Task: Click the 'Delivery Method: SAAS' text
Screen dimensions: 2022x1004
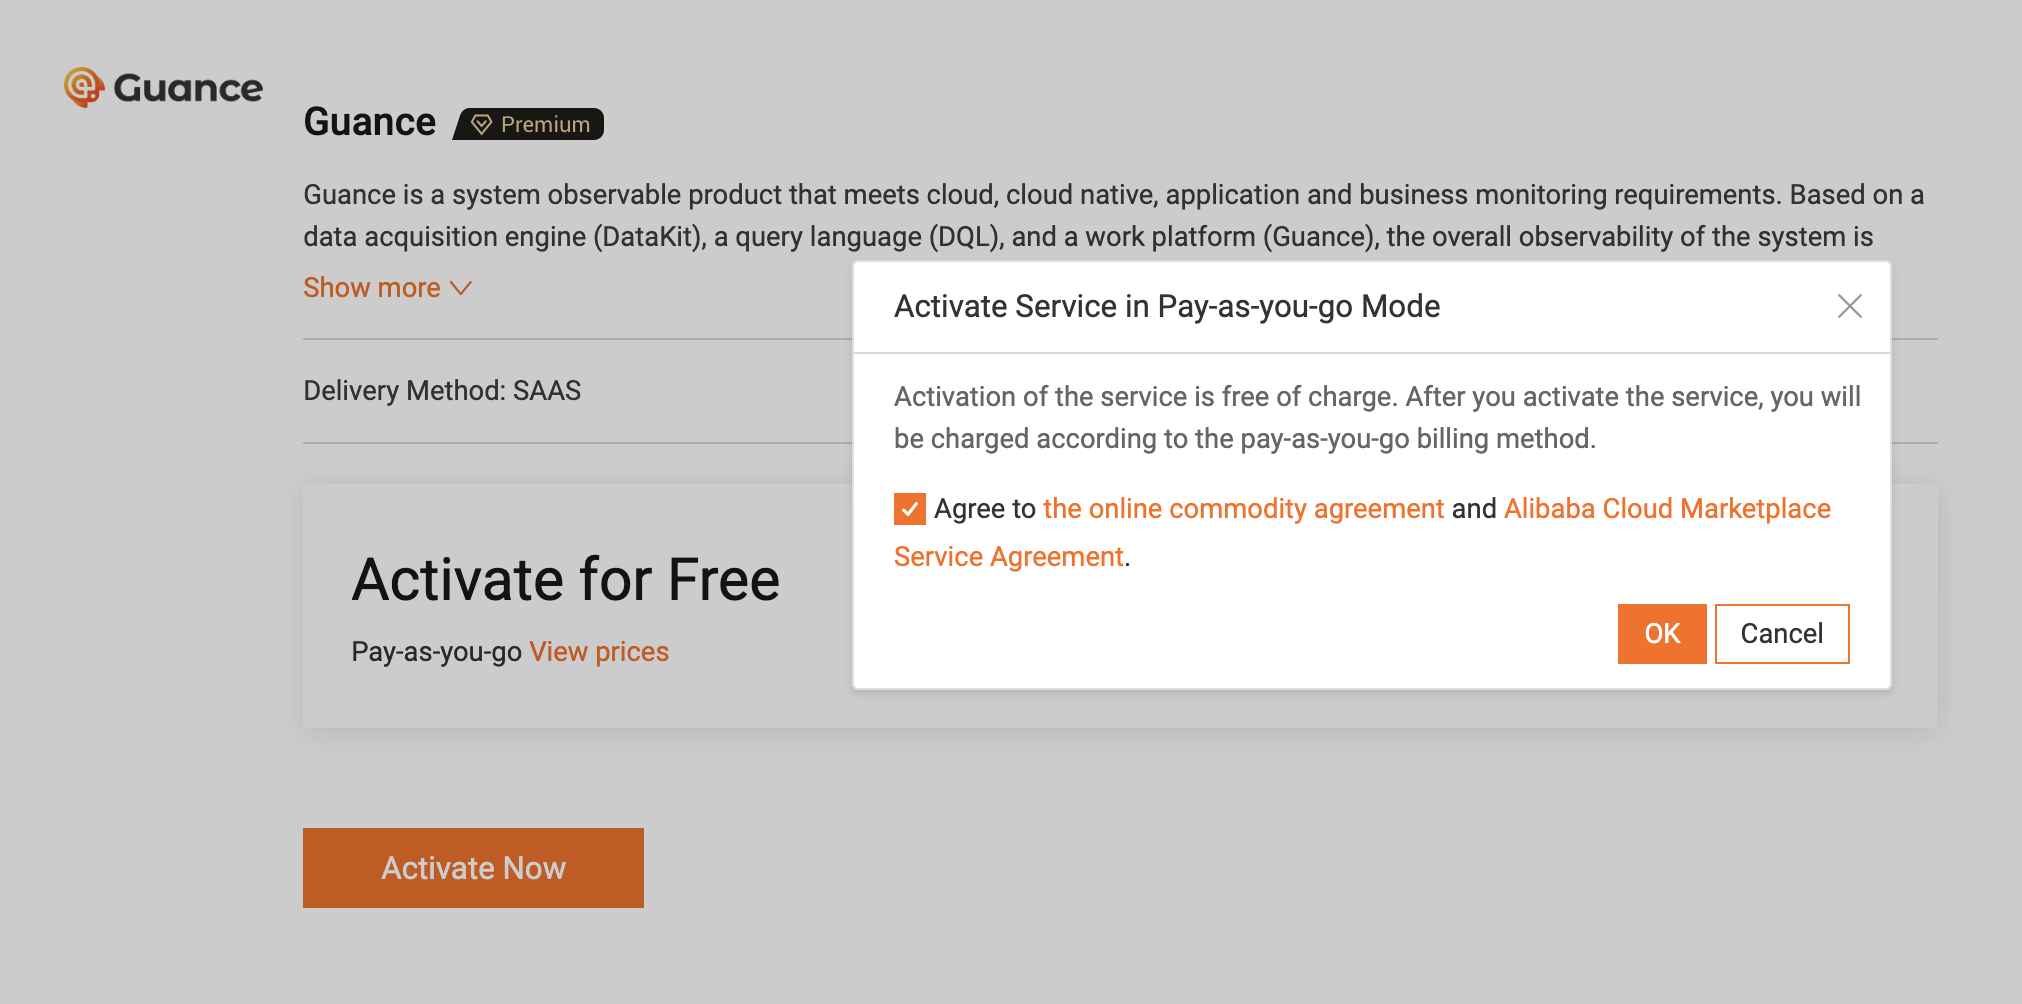Action: tap(442, 391)
